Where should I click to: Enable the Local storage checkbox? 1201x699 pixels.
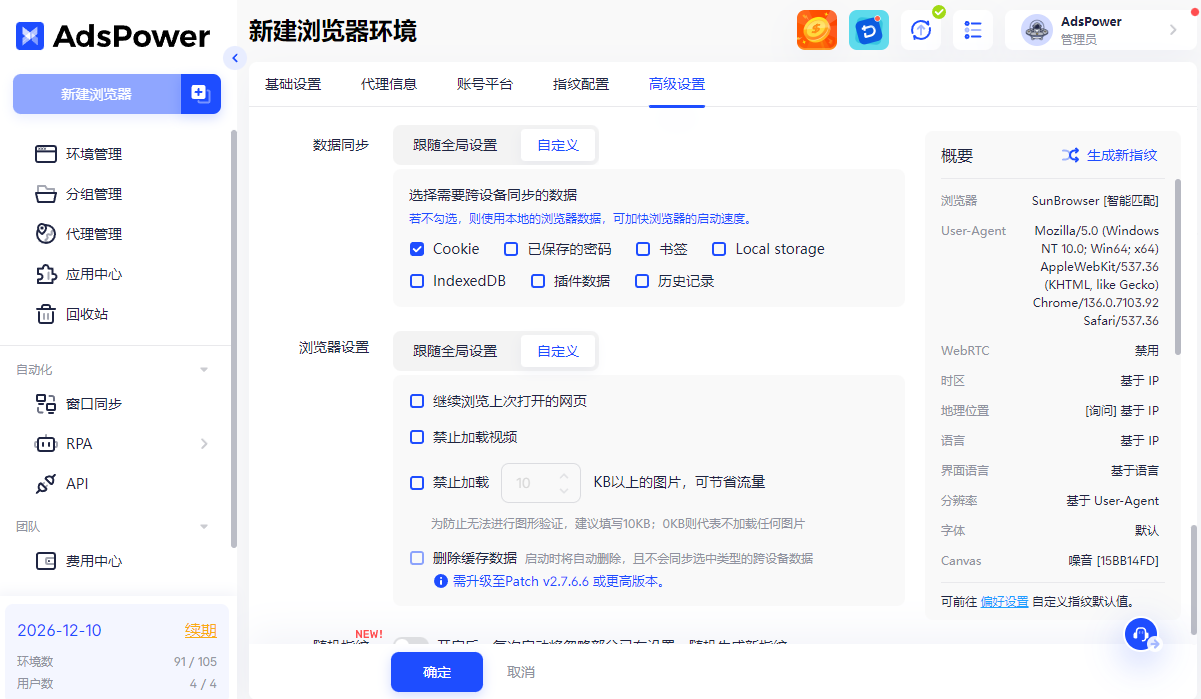pos(719,249)
